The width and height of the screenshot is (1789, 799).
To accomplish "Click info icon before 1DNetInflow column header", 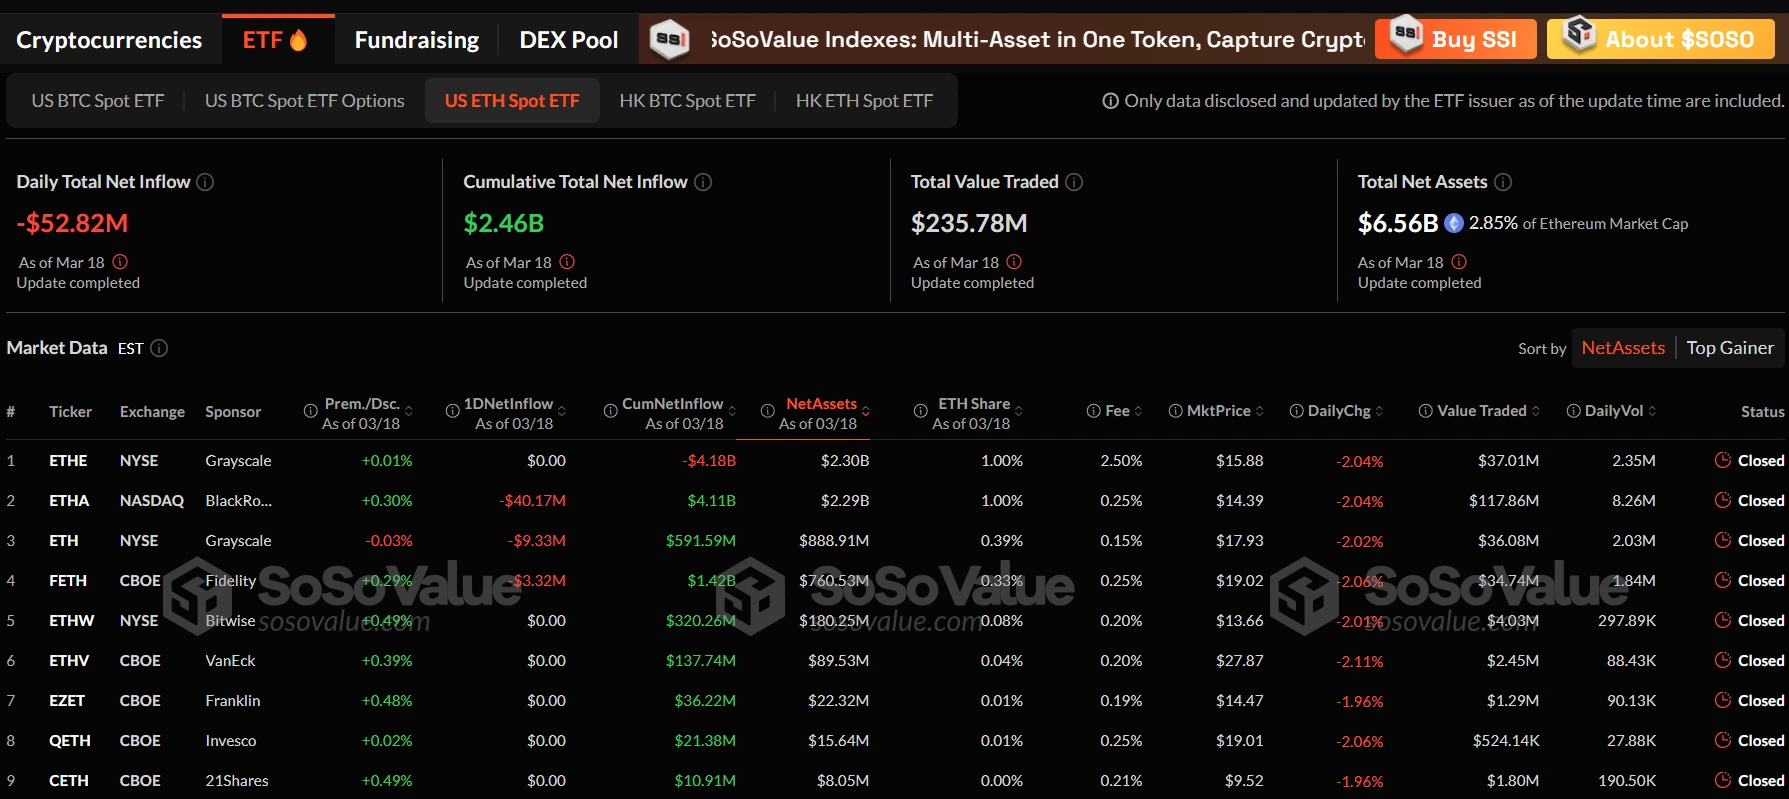I will point(453,411).
